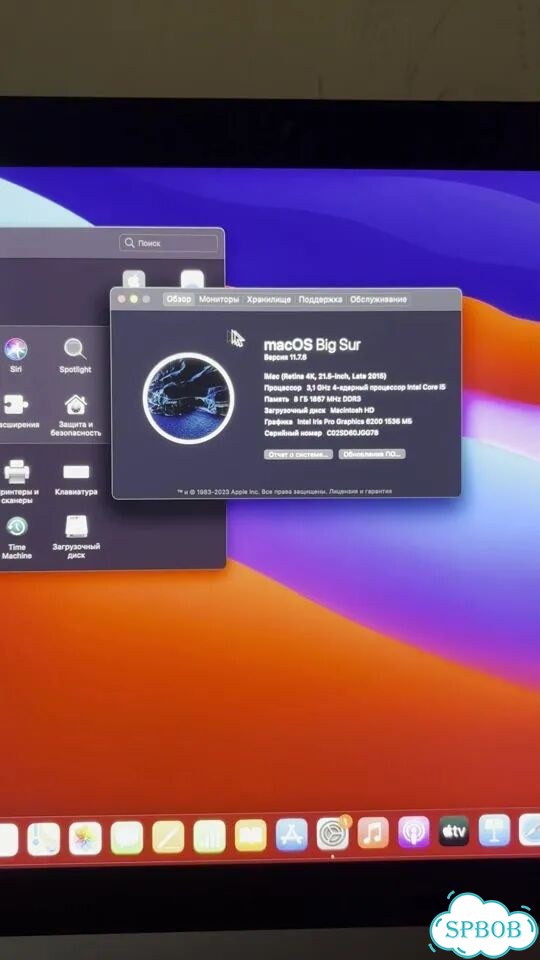Launch Music from the Dock
540x960 pixels.
pyautogui.click(x=373, y=833)
